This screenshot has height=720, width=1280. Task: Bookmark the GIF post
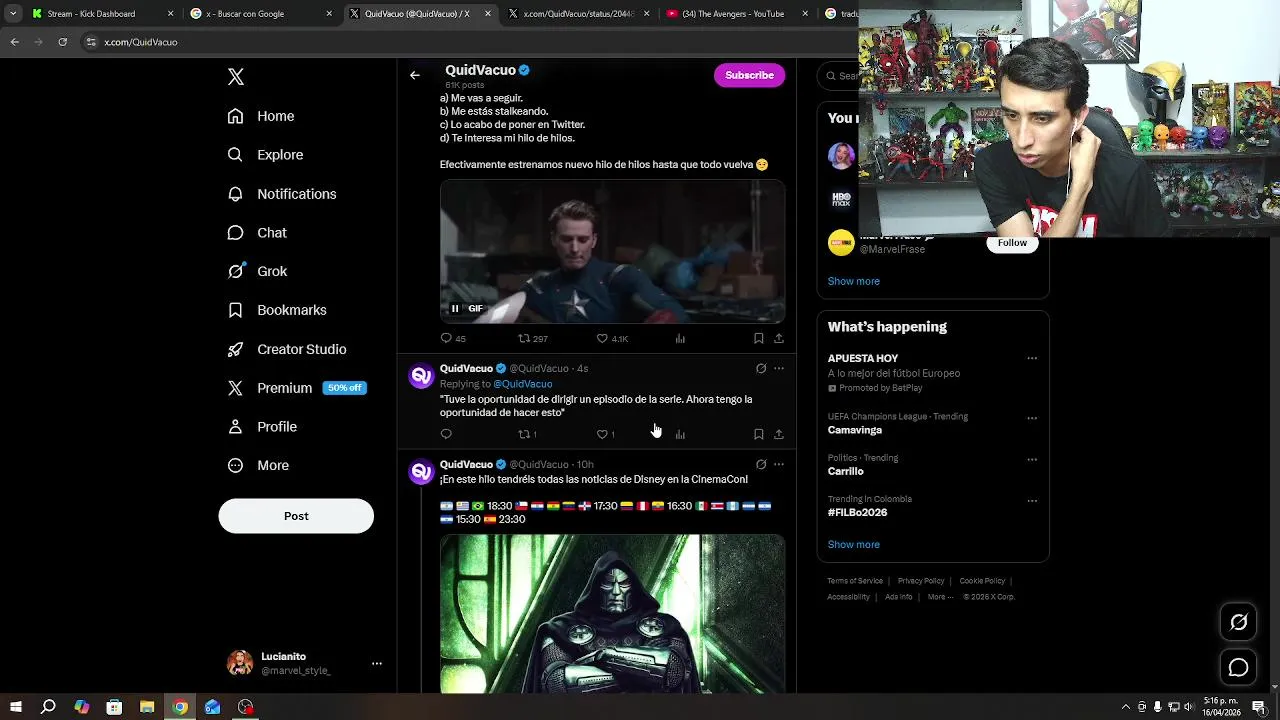(759, 338)
